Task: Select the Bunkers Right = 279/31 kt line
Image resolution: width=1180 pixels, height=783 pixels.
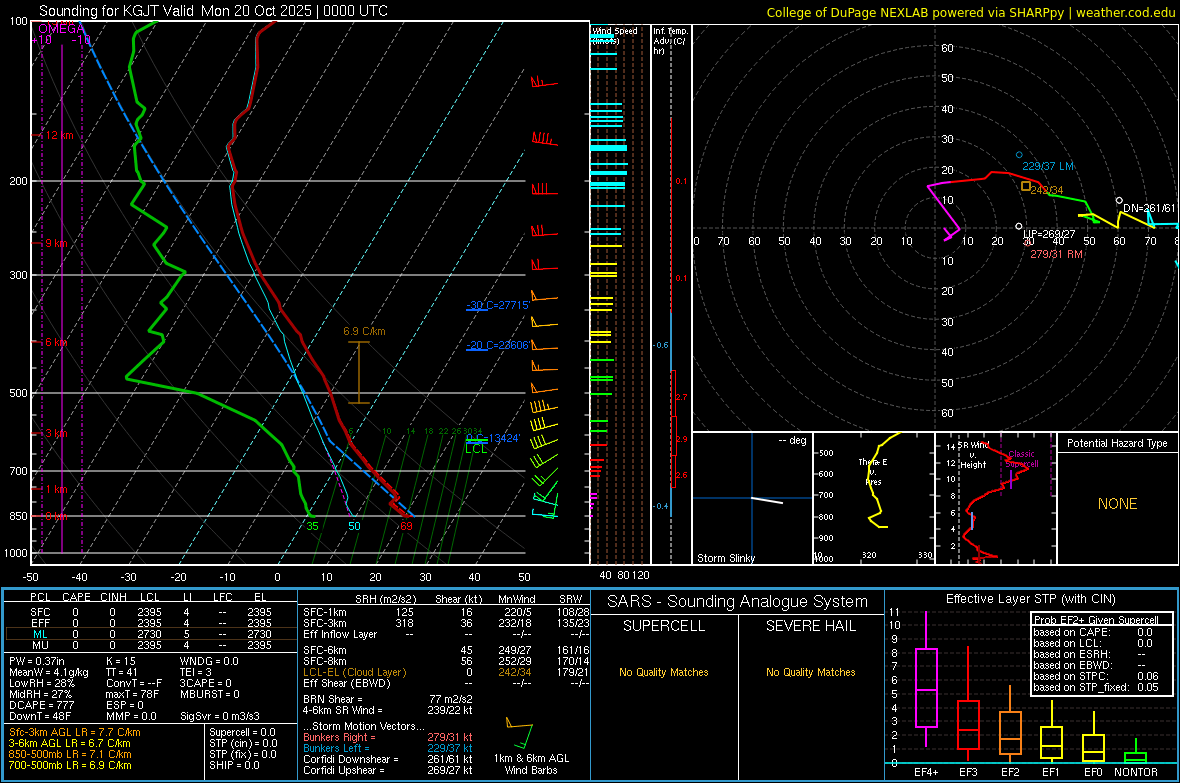Action: coord(388,738)
